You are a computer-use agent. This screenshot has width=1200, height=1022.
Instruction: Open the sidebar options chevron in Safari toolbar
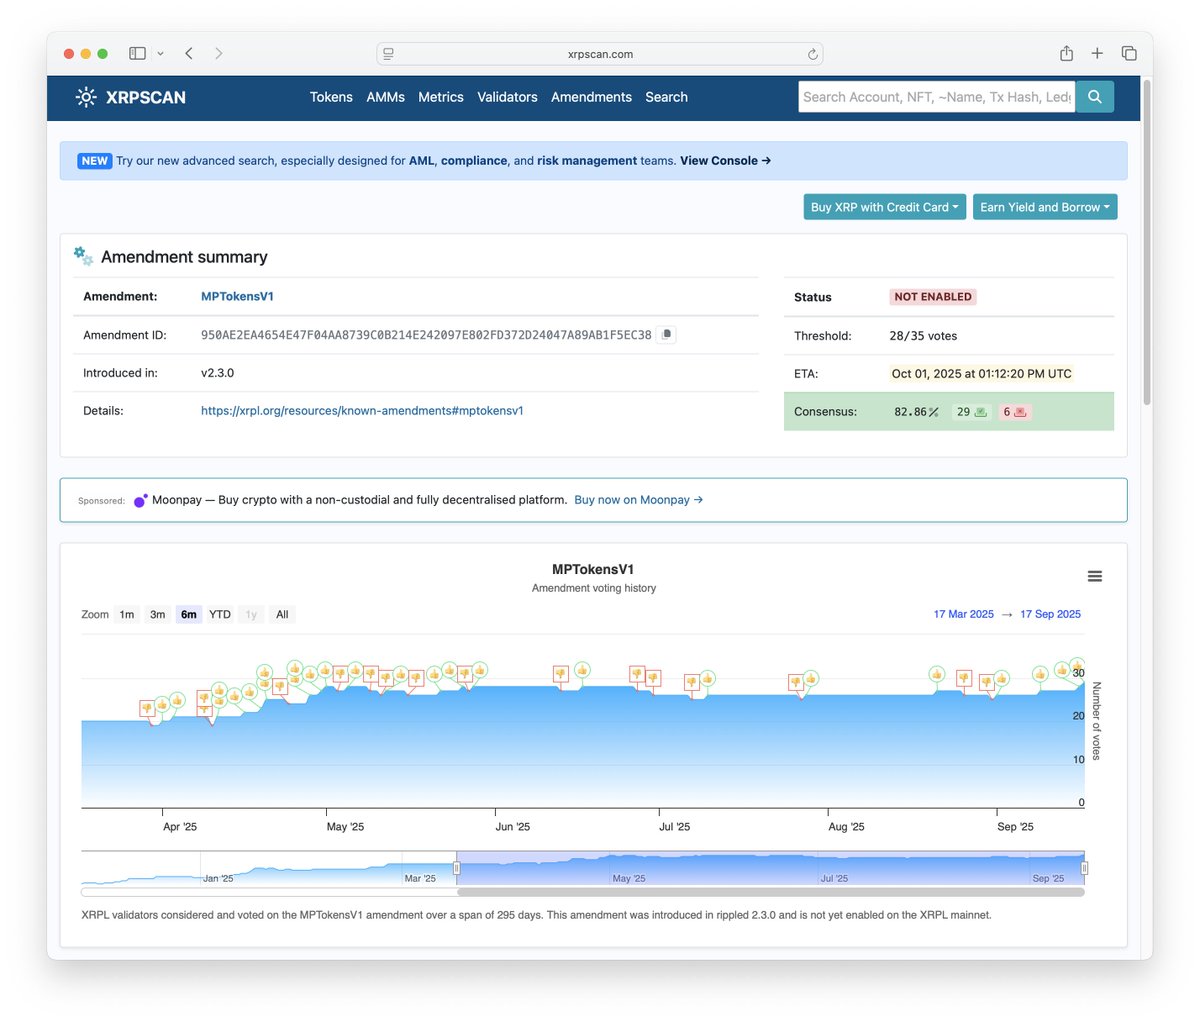pyautogui.click(x=160, y=54)
